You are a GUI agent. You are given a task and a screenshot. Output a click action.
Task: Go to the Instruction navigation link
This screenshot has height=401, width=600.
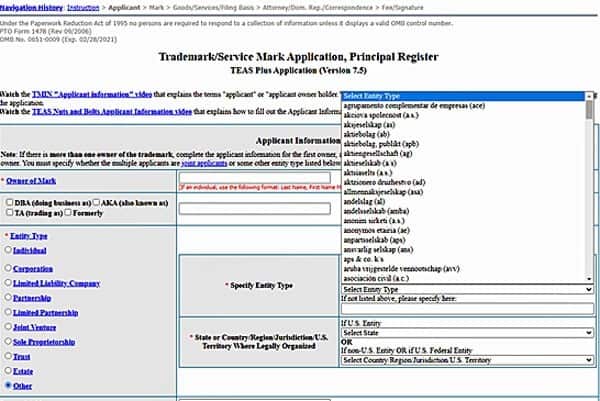tap(83, 7)
